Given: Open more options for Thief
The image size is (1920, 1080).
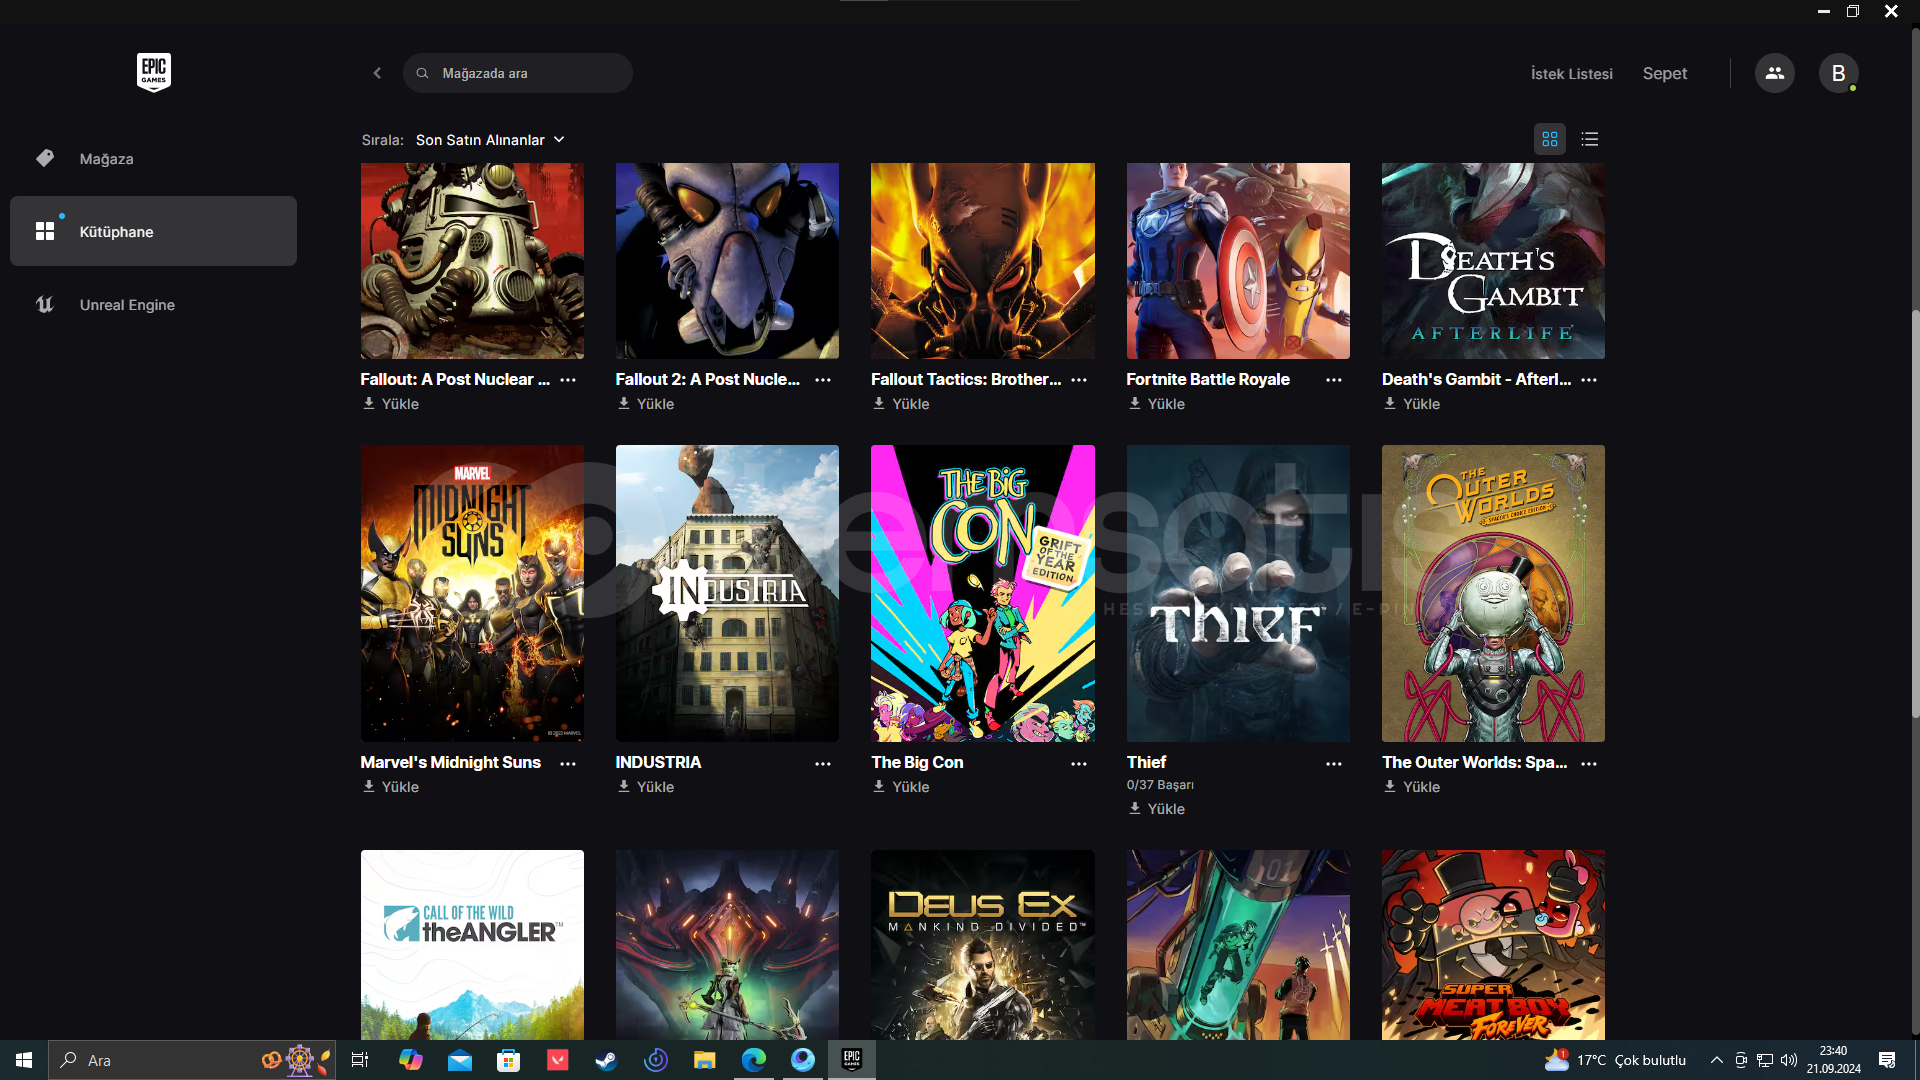Looking at the screenshot, I should [x=1334, y=763].
